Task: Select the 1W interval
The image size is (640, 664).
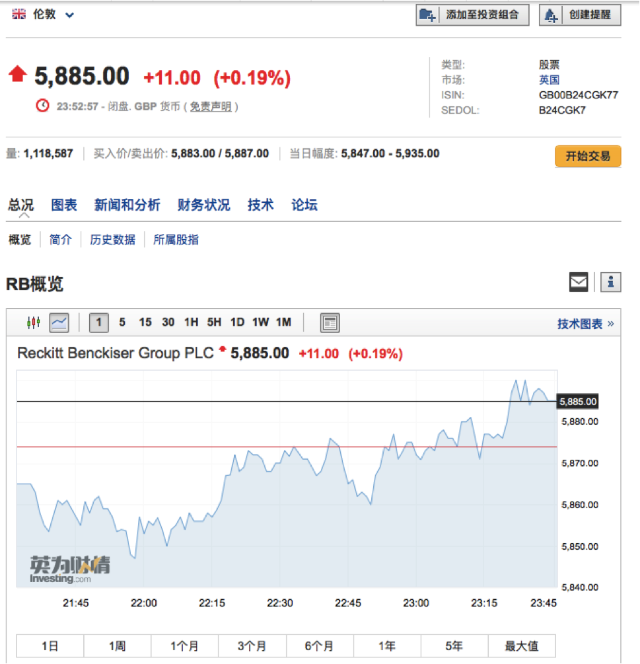Action: [260, 323]
